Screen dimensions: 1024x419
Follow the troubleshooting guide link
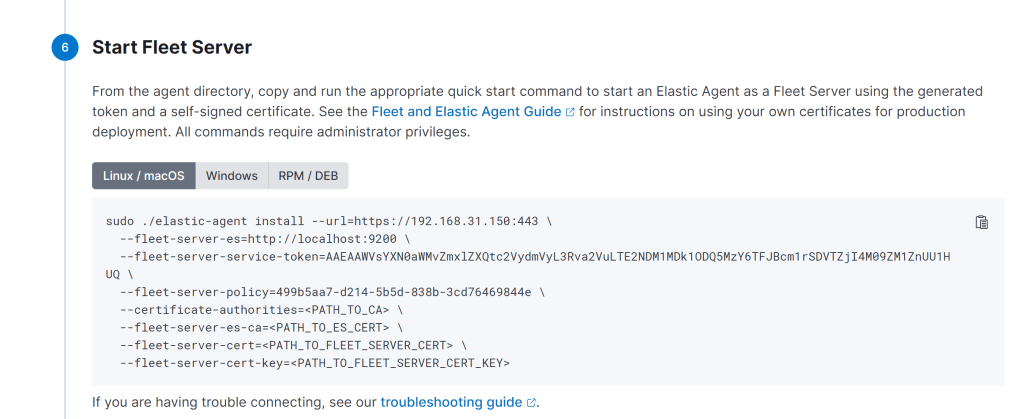[451, 403]
